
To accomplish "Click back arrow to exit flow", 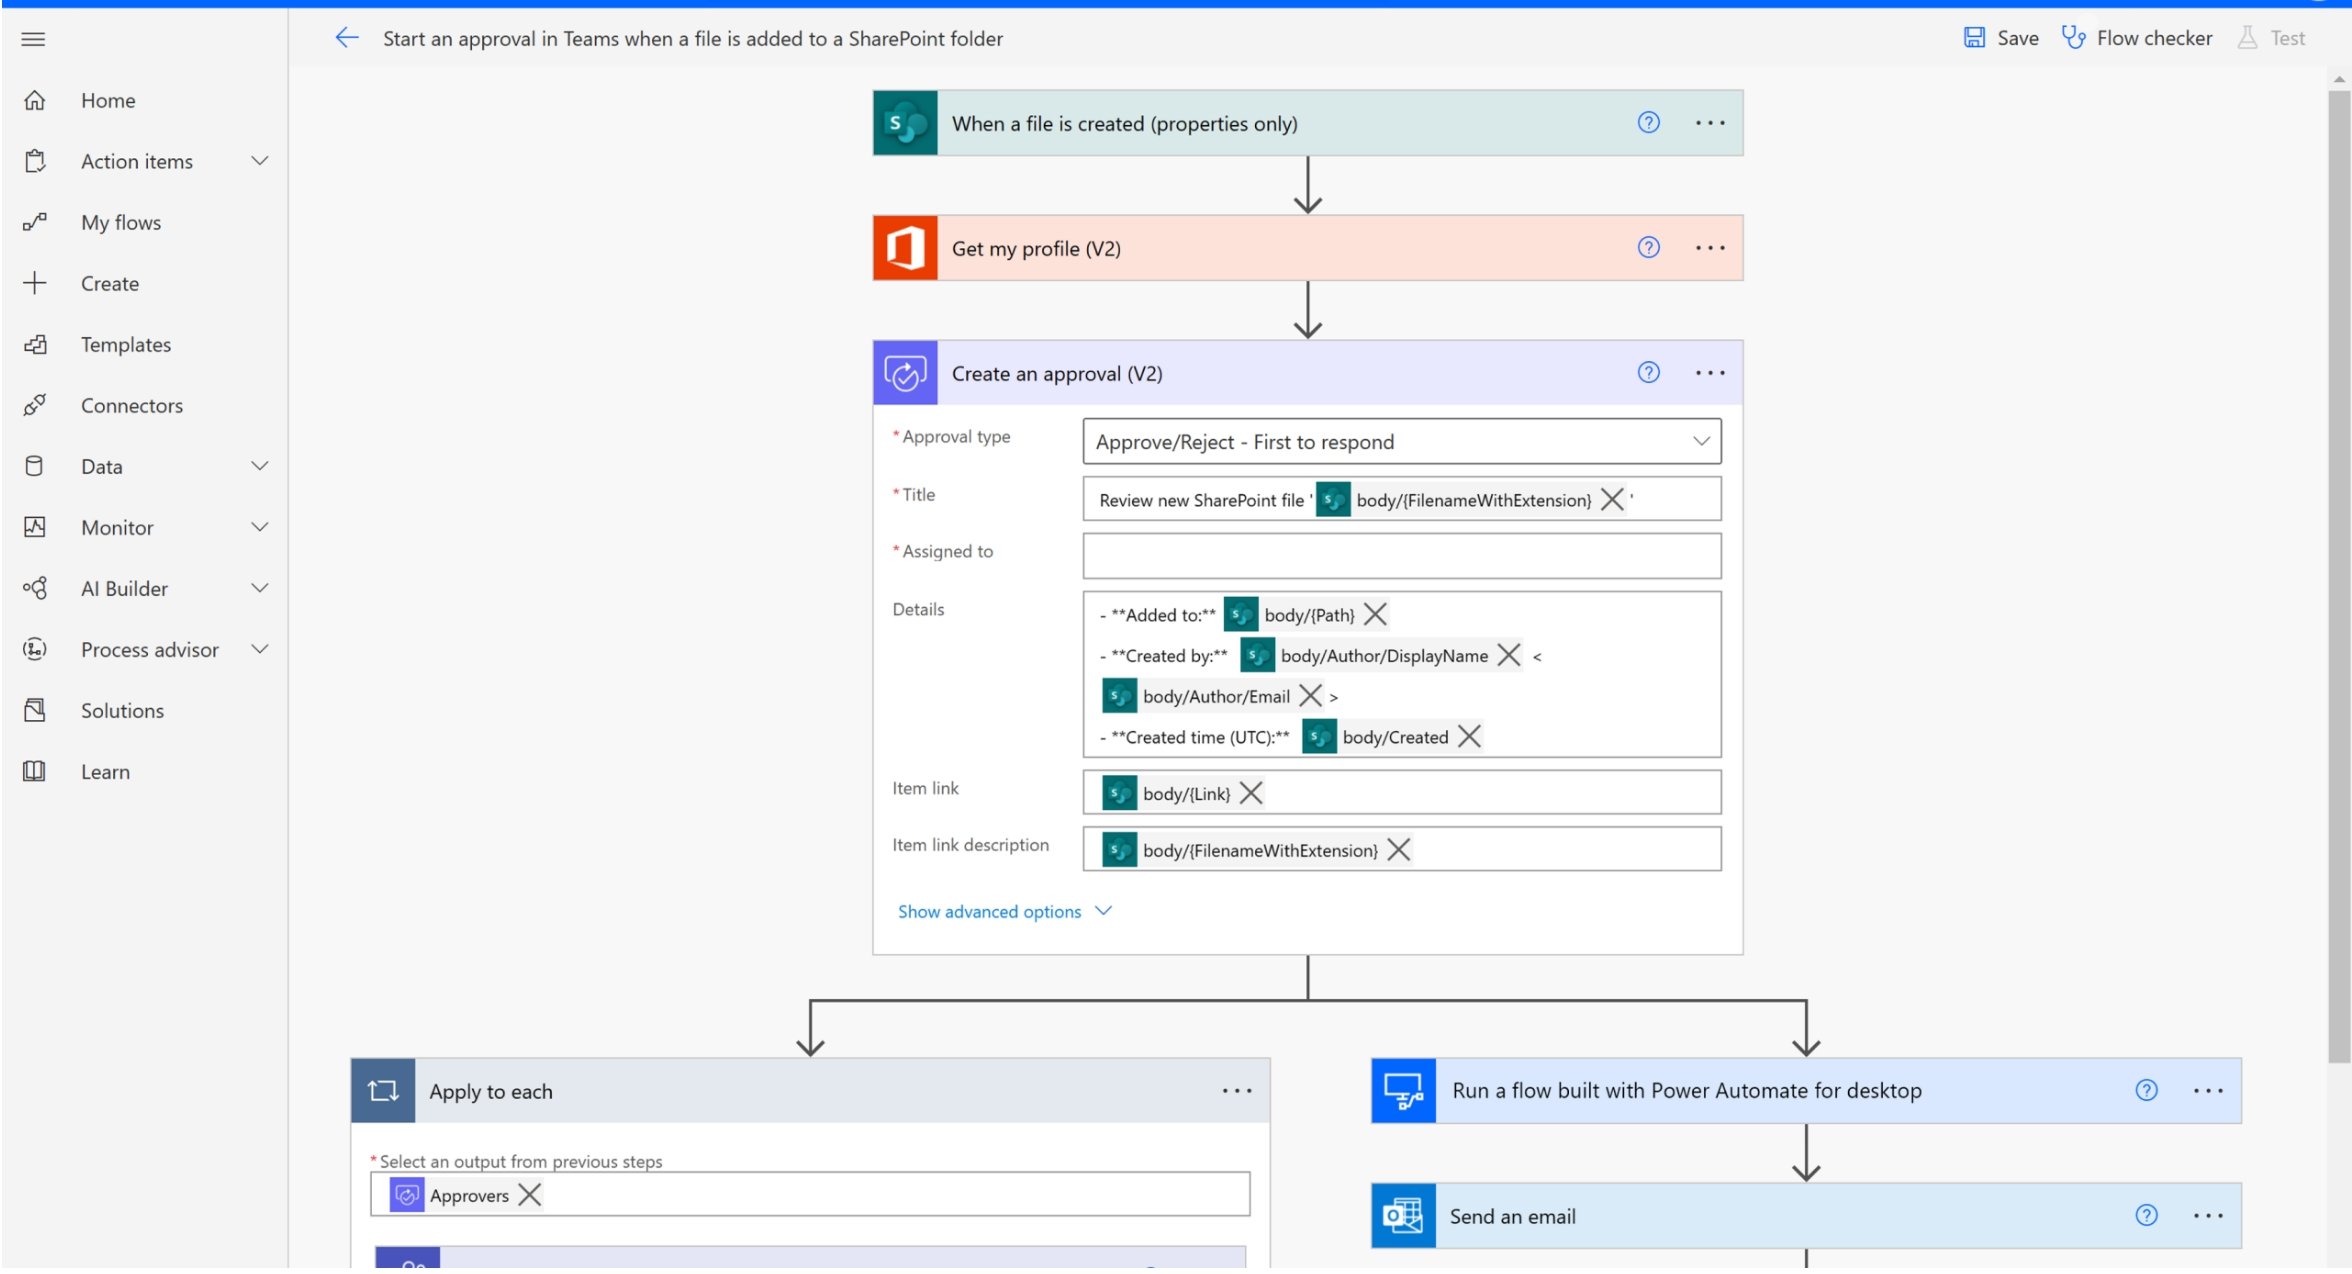I will 345,38.
